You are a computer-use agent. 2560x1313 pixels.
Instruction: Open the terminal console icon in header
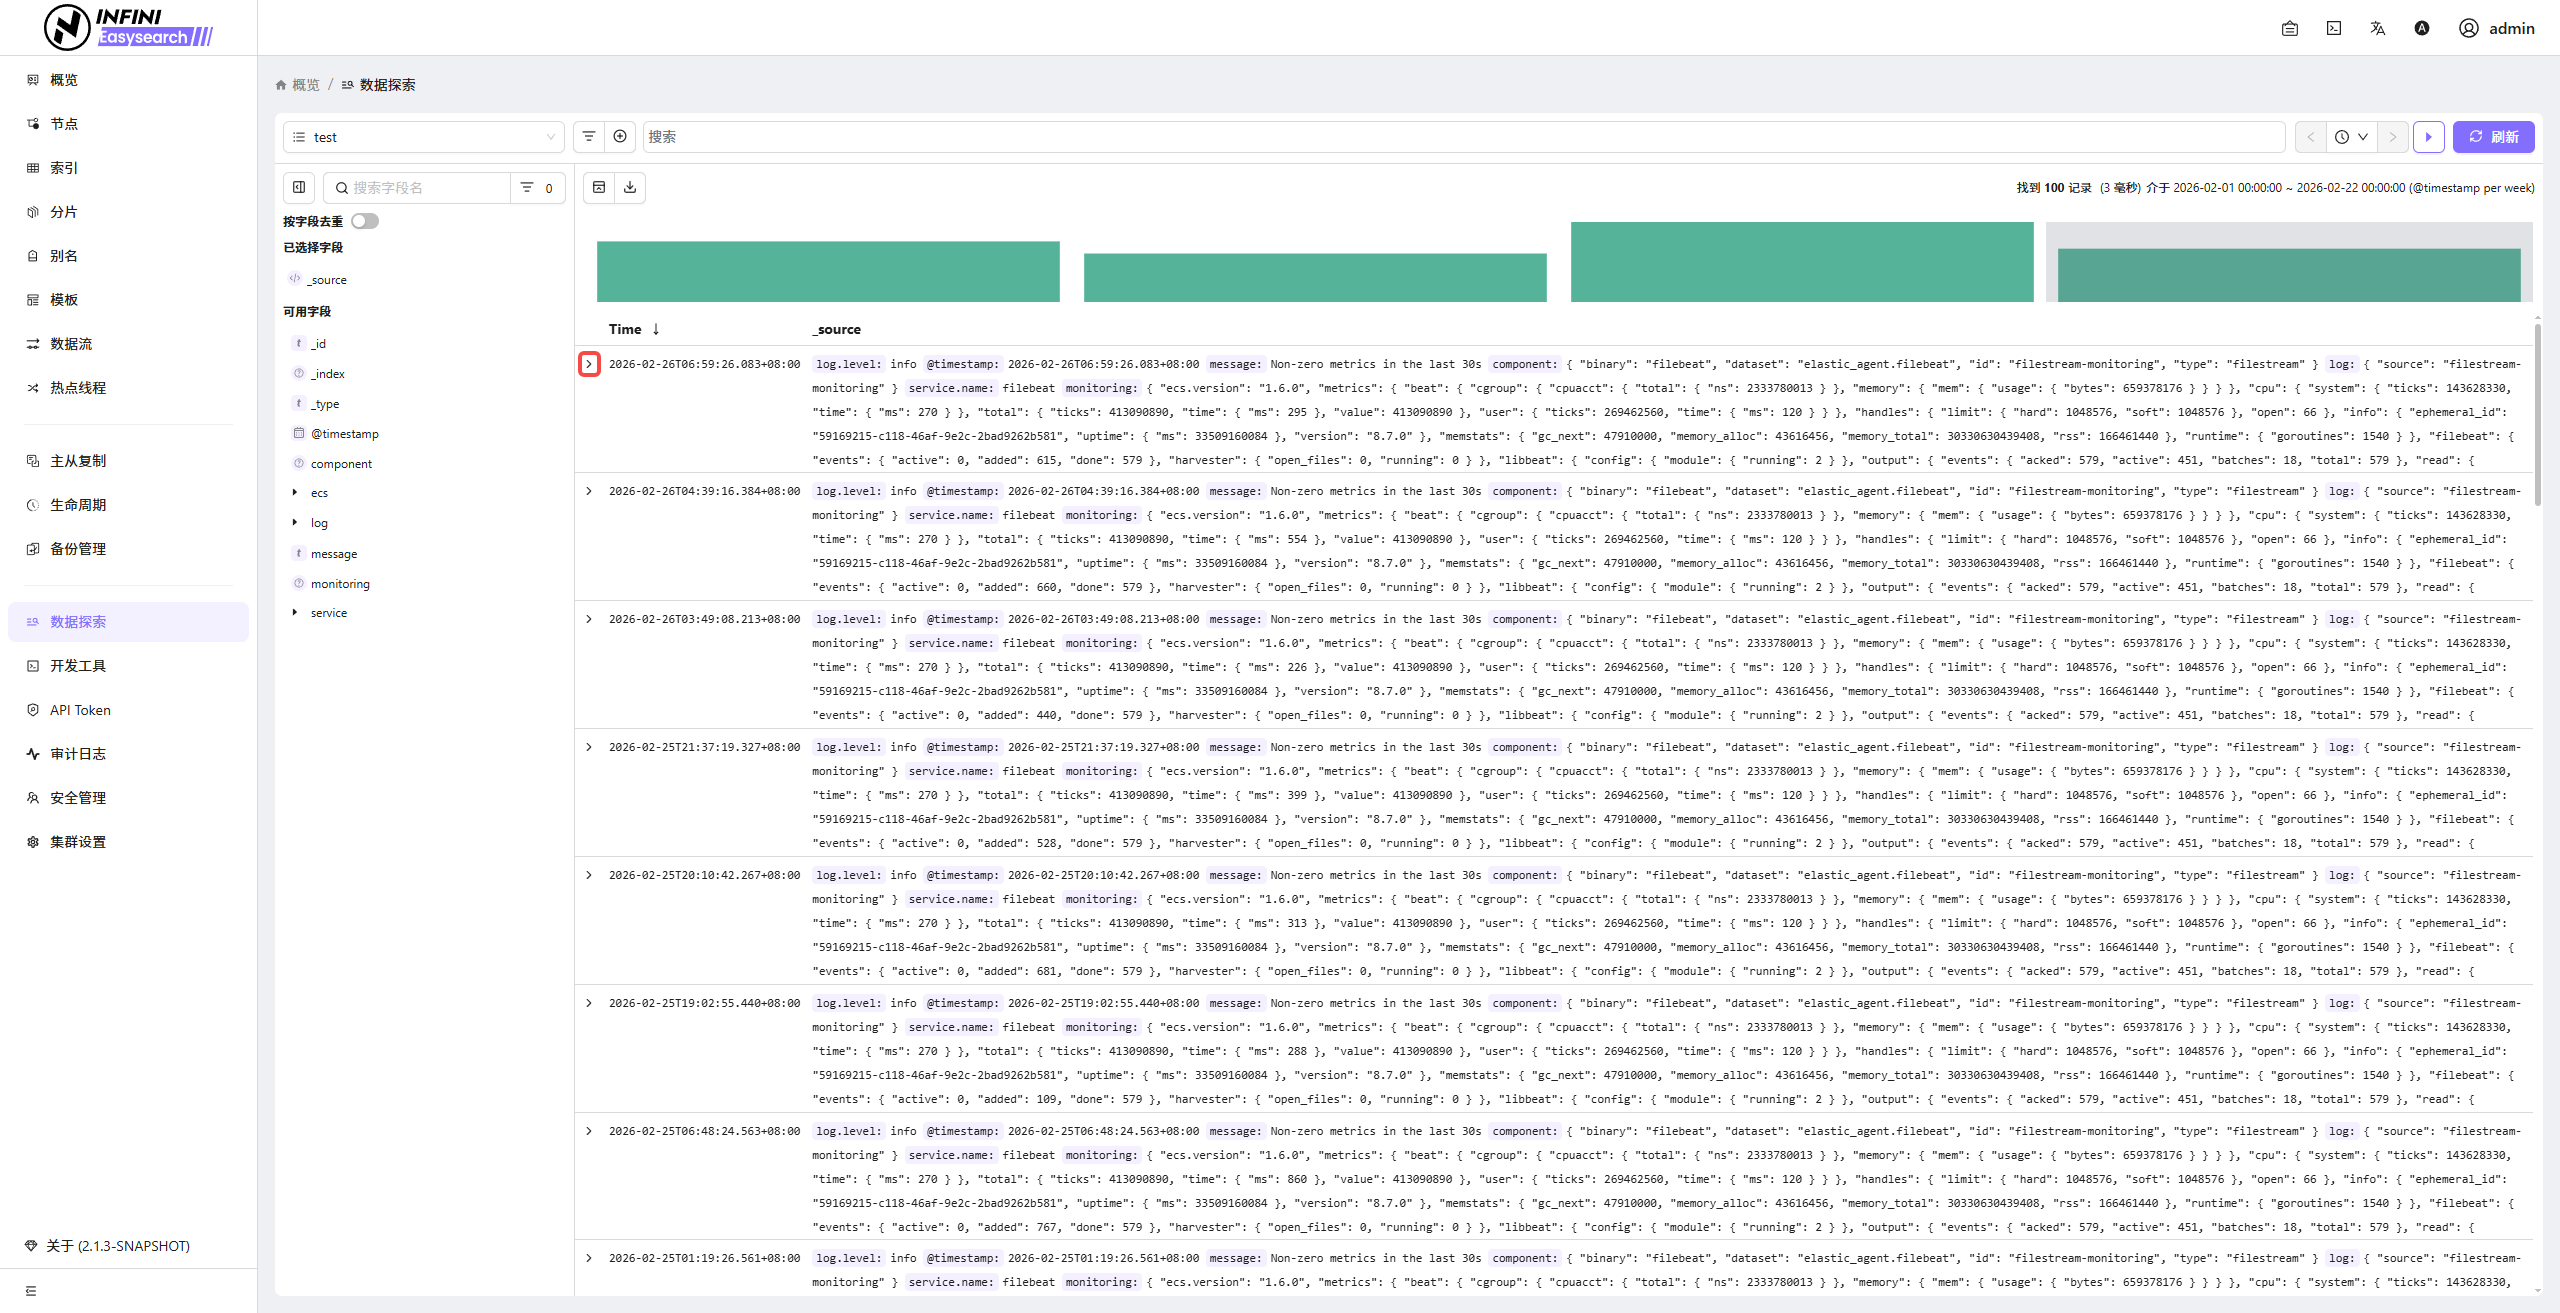[x=2333, y=28]
